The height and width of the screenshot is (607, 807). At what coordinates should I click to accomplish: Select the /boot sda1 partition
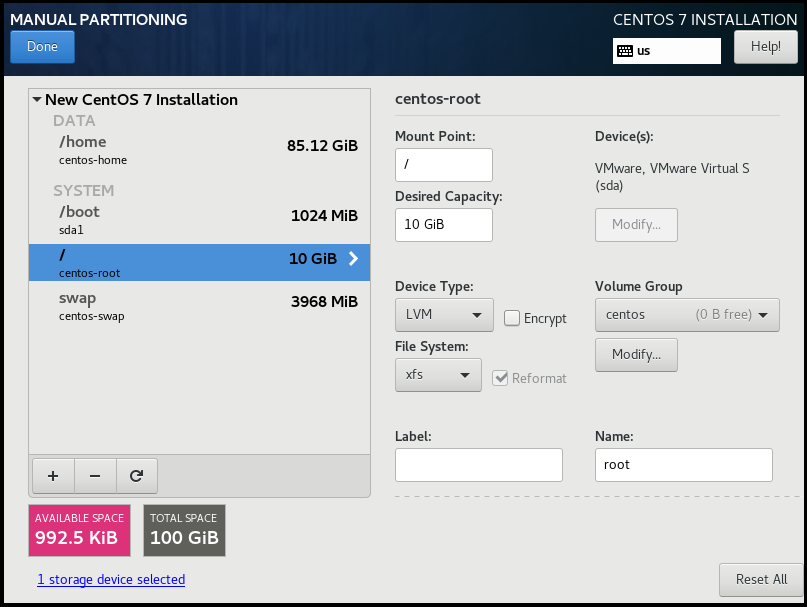coord(200,220)
